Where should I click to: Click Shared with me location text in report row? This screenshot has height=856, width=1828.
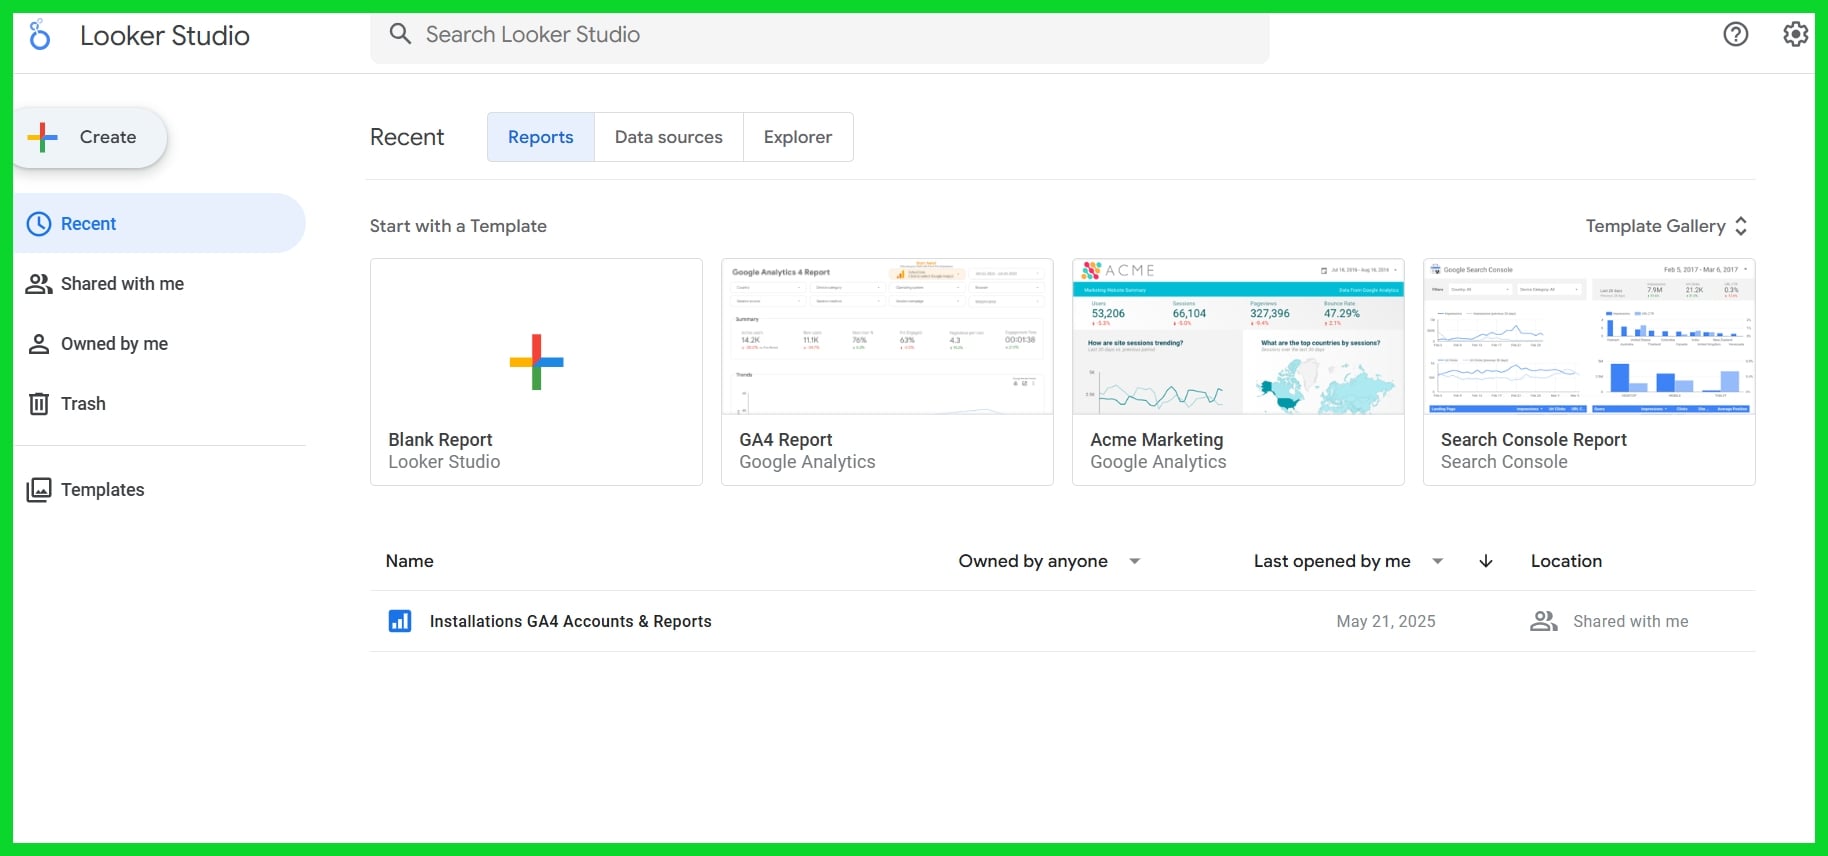click(x=1631, y=621)
